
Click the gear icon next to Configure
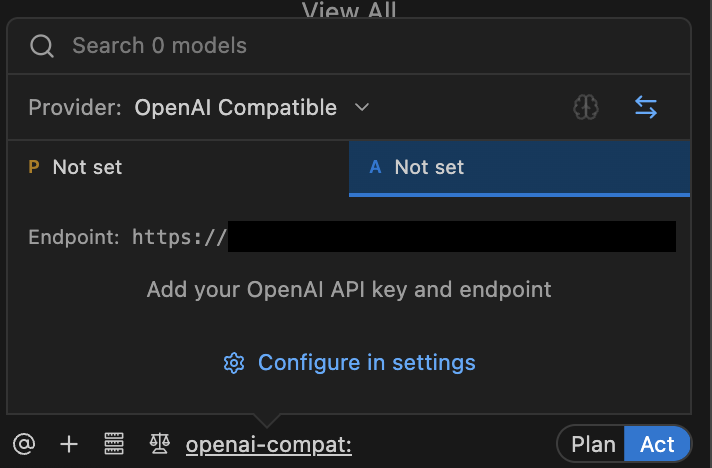coord(234,362)
